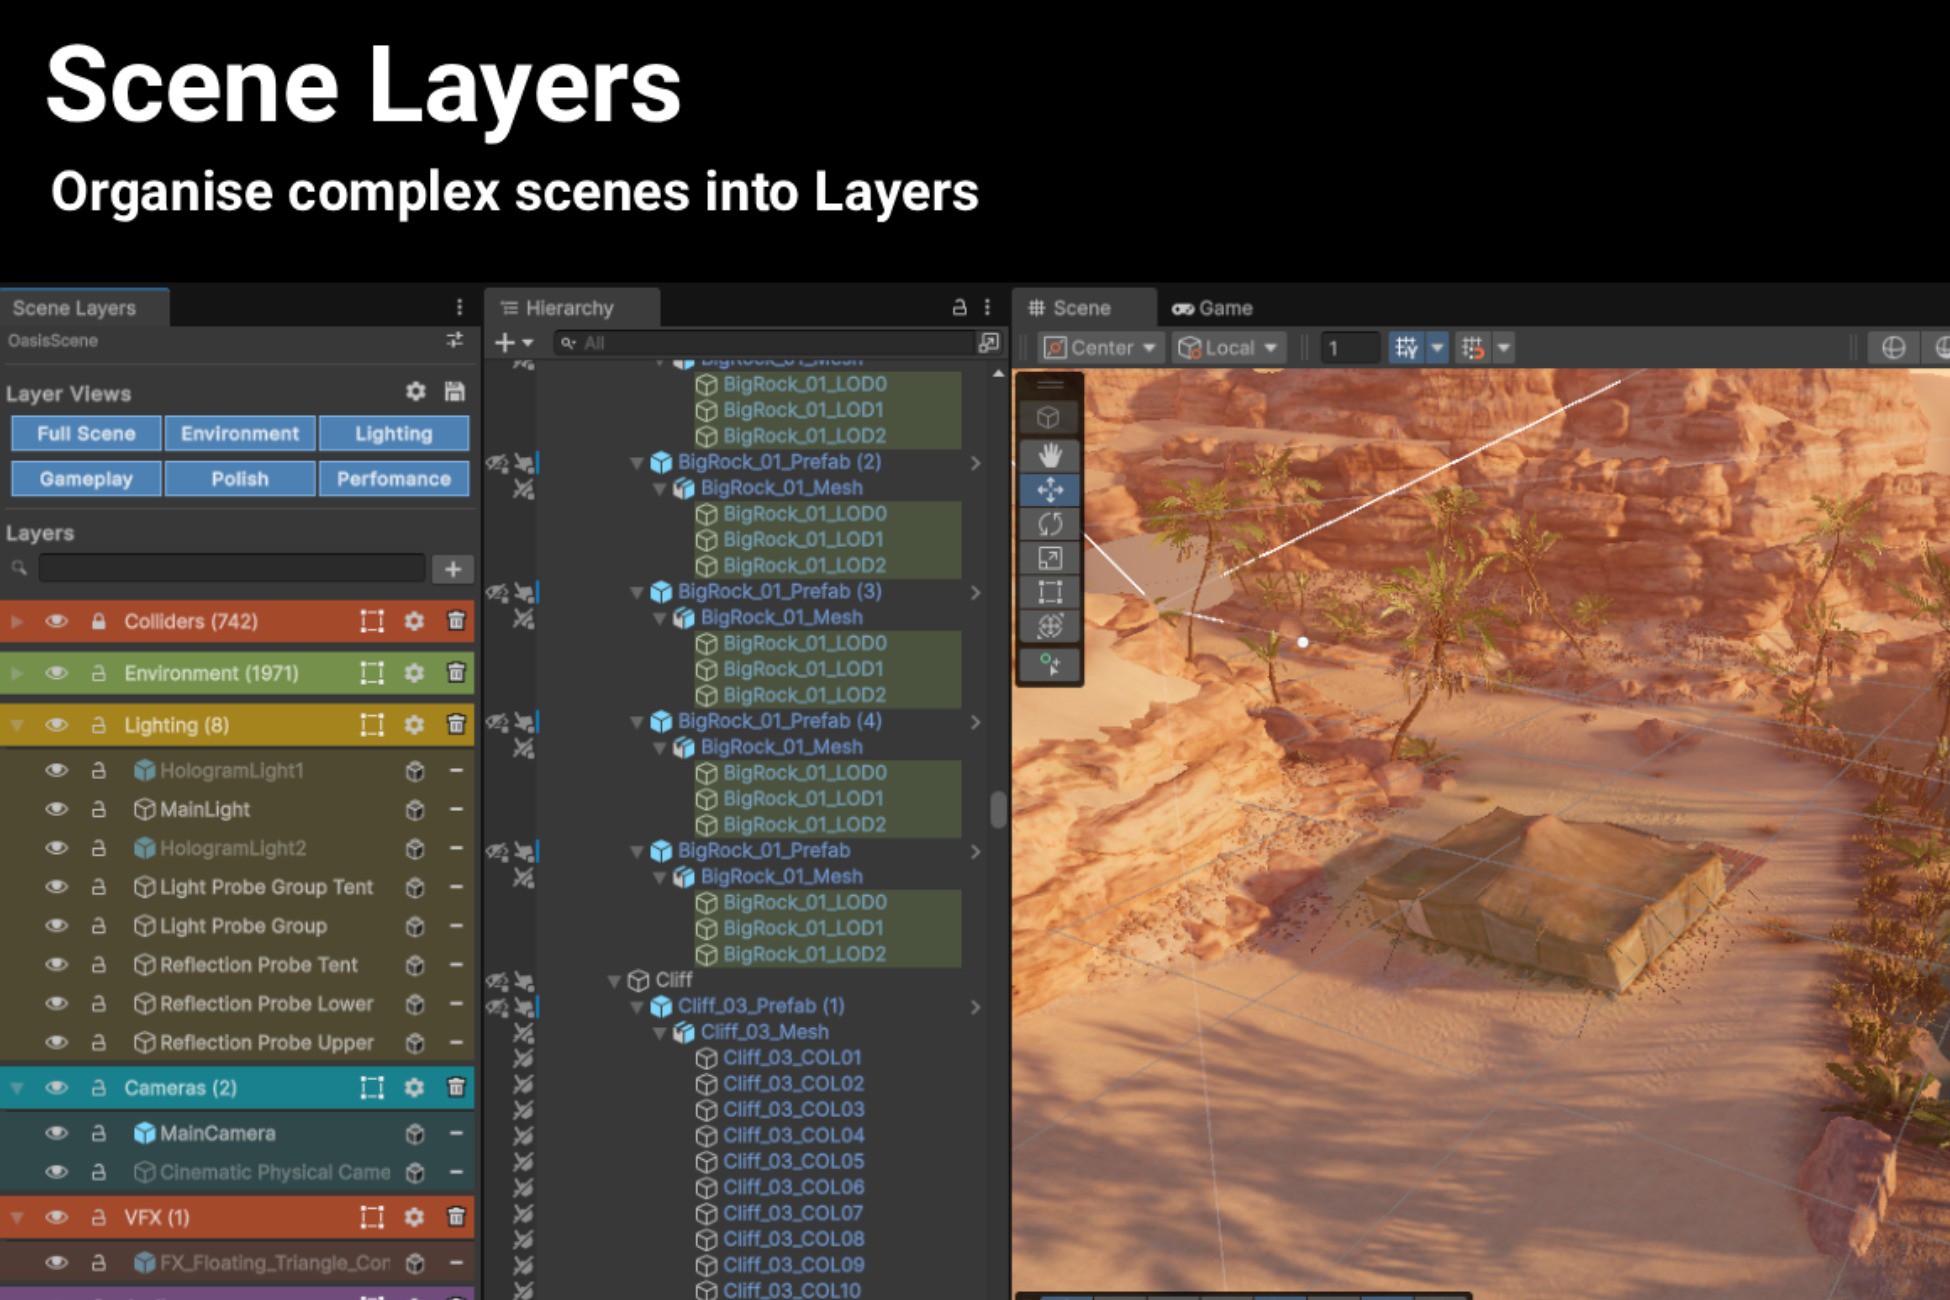
Task: Collapse BigRock_01_Prefab (3) in the Hierarchy
Action: tap(637, 591)
